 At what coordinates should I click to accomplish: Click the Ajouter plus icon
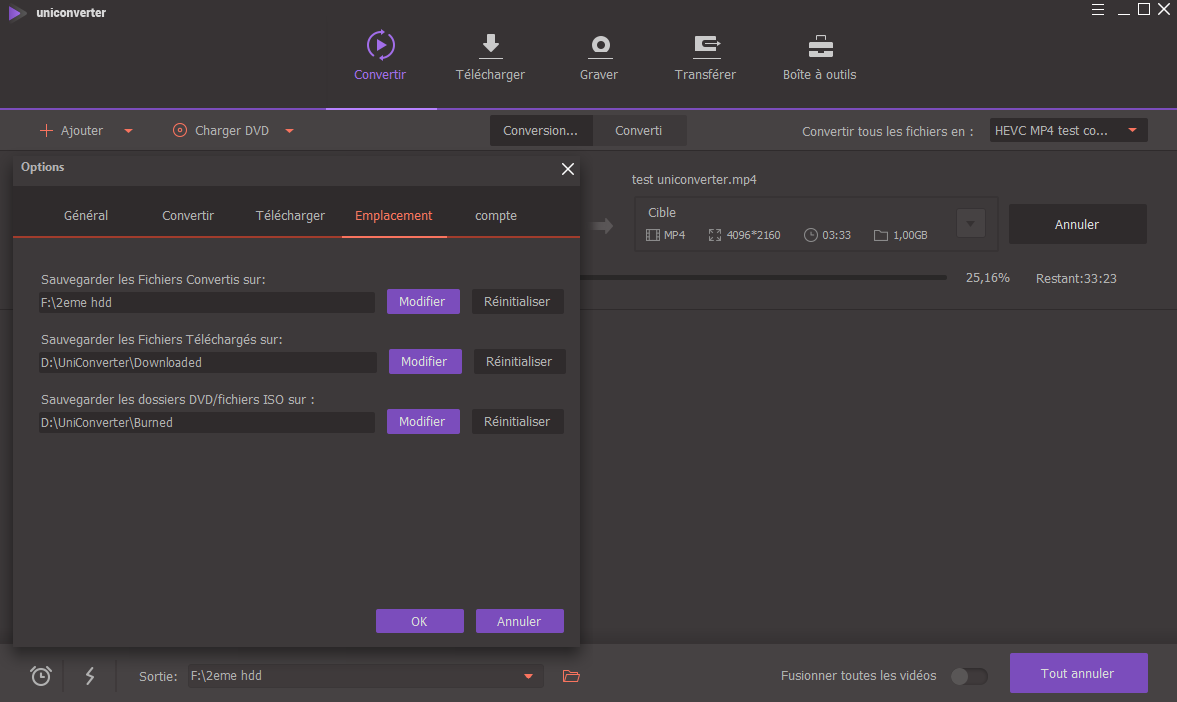tap(47, 131)
